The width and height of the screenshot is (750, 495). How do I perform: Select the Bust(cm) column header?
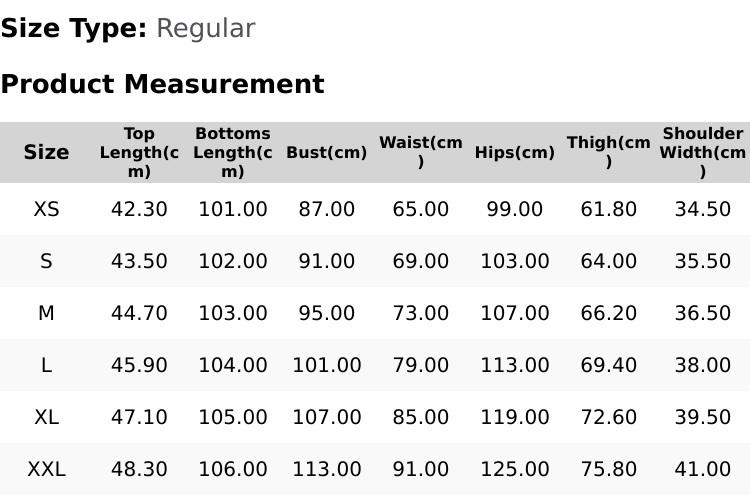coord(327,153)
